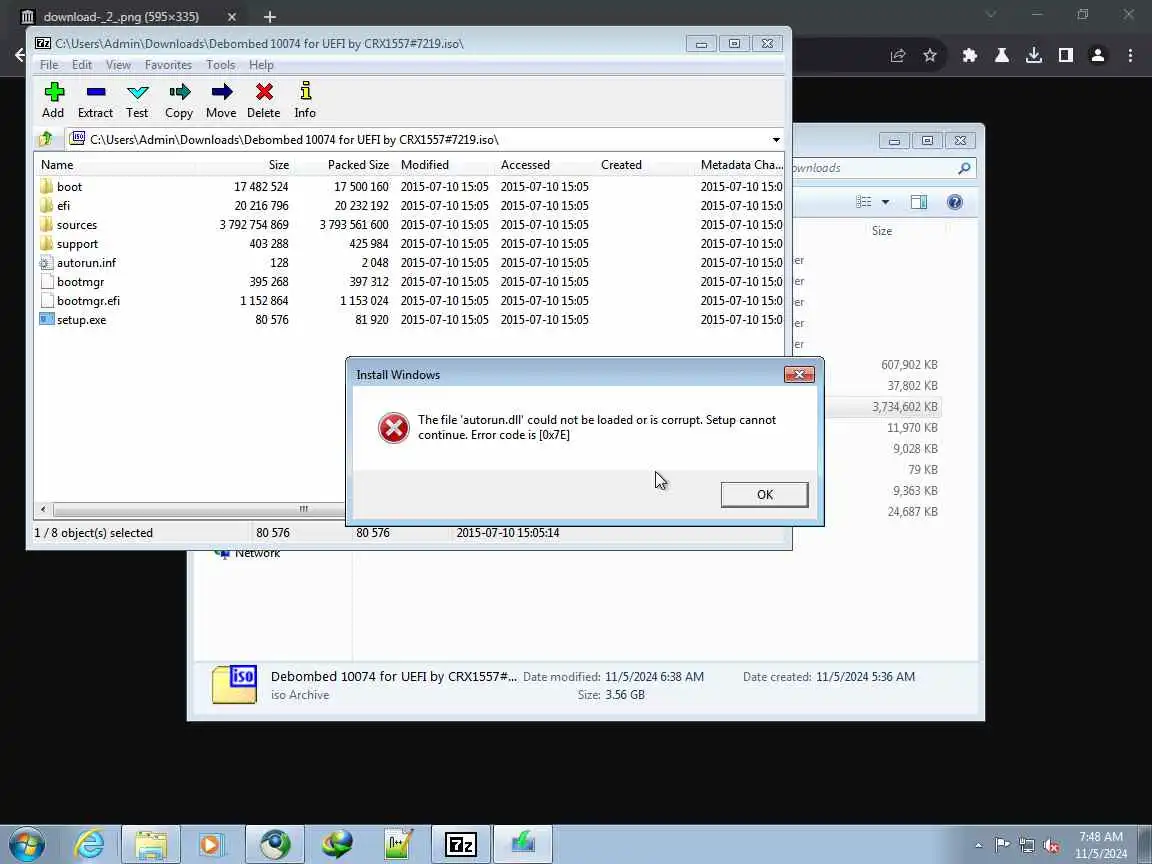1152x864 pixels.
Task: Click the Explorer view options icon
Action: (864, 202)
